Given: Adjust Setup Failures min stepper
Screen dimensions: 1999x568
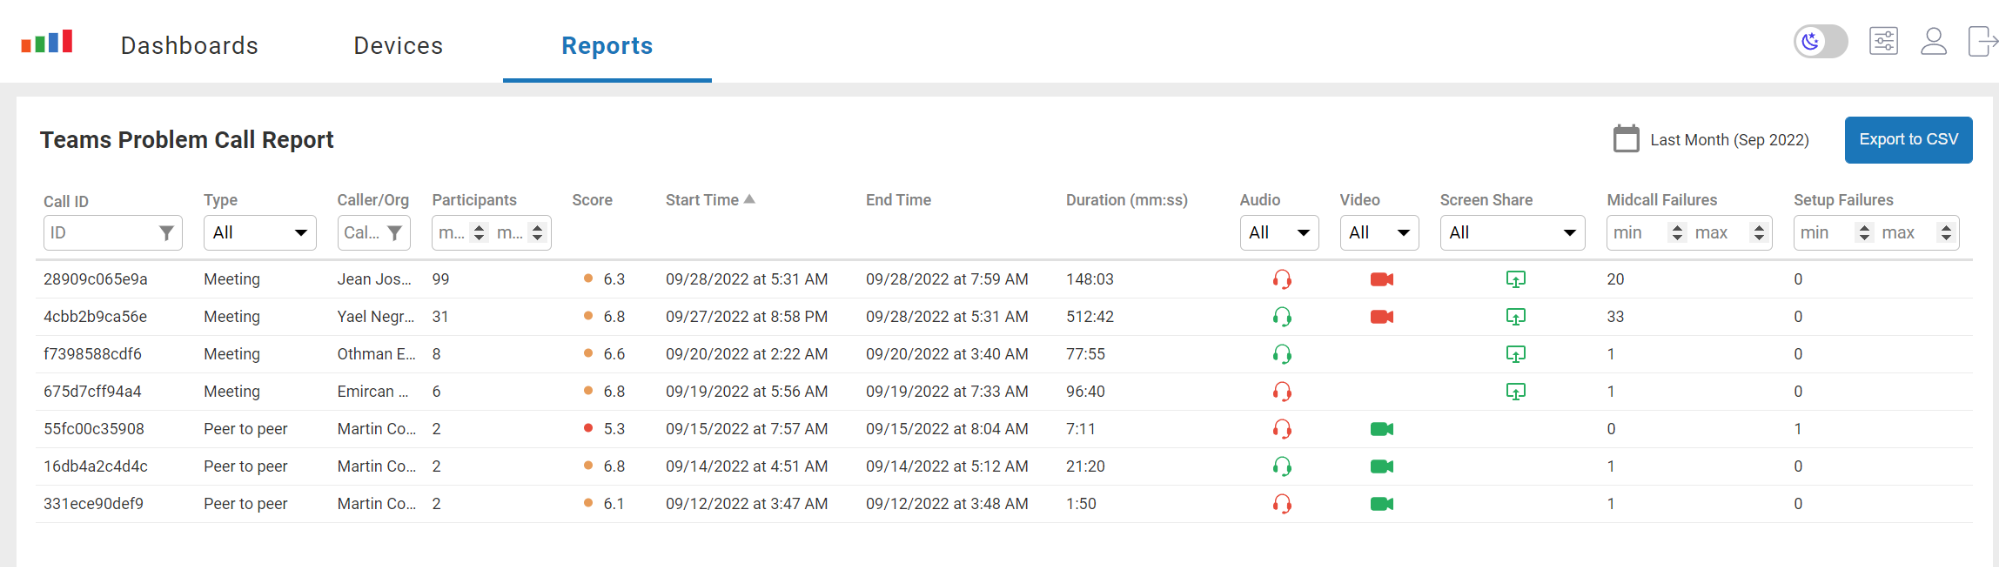Looking at the screenshot, I should (1864, 233).
